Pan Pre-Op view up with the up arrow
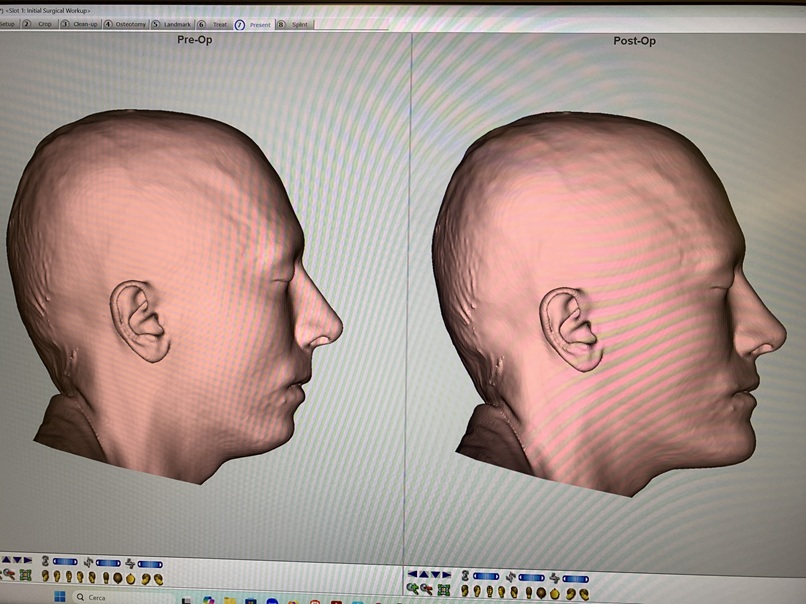Image resolution: width=806 pixels, height=604 pixels. (6, 560)
